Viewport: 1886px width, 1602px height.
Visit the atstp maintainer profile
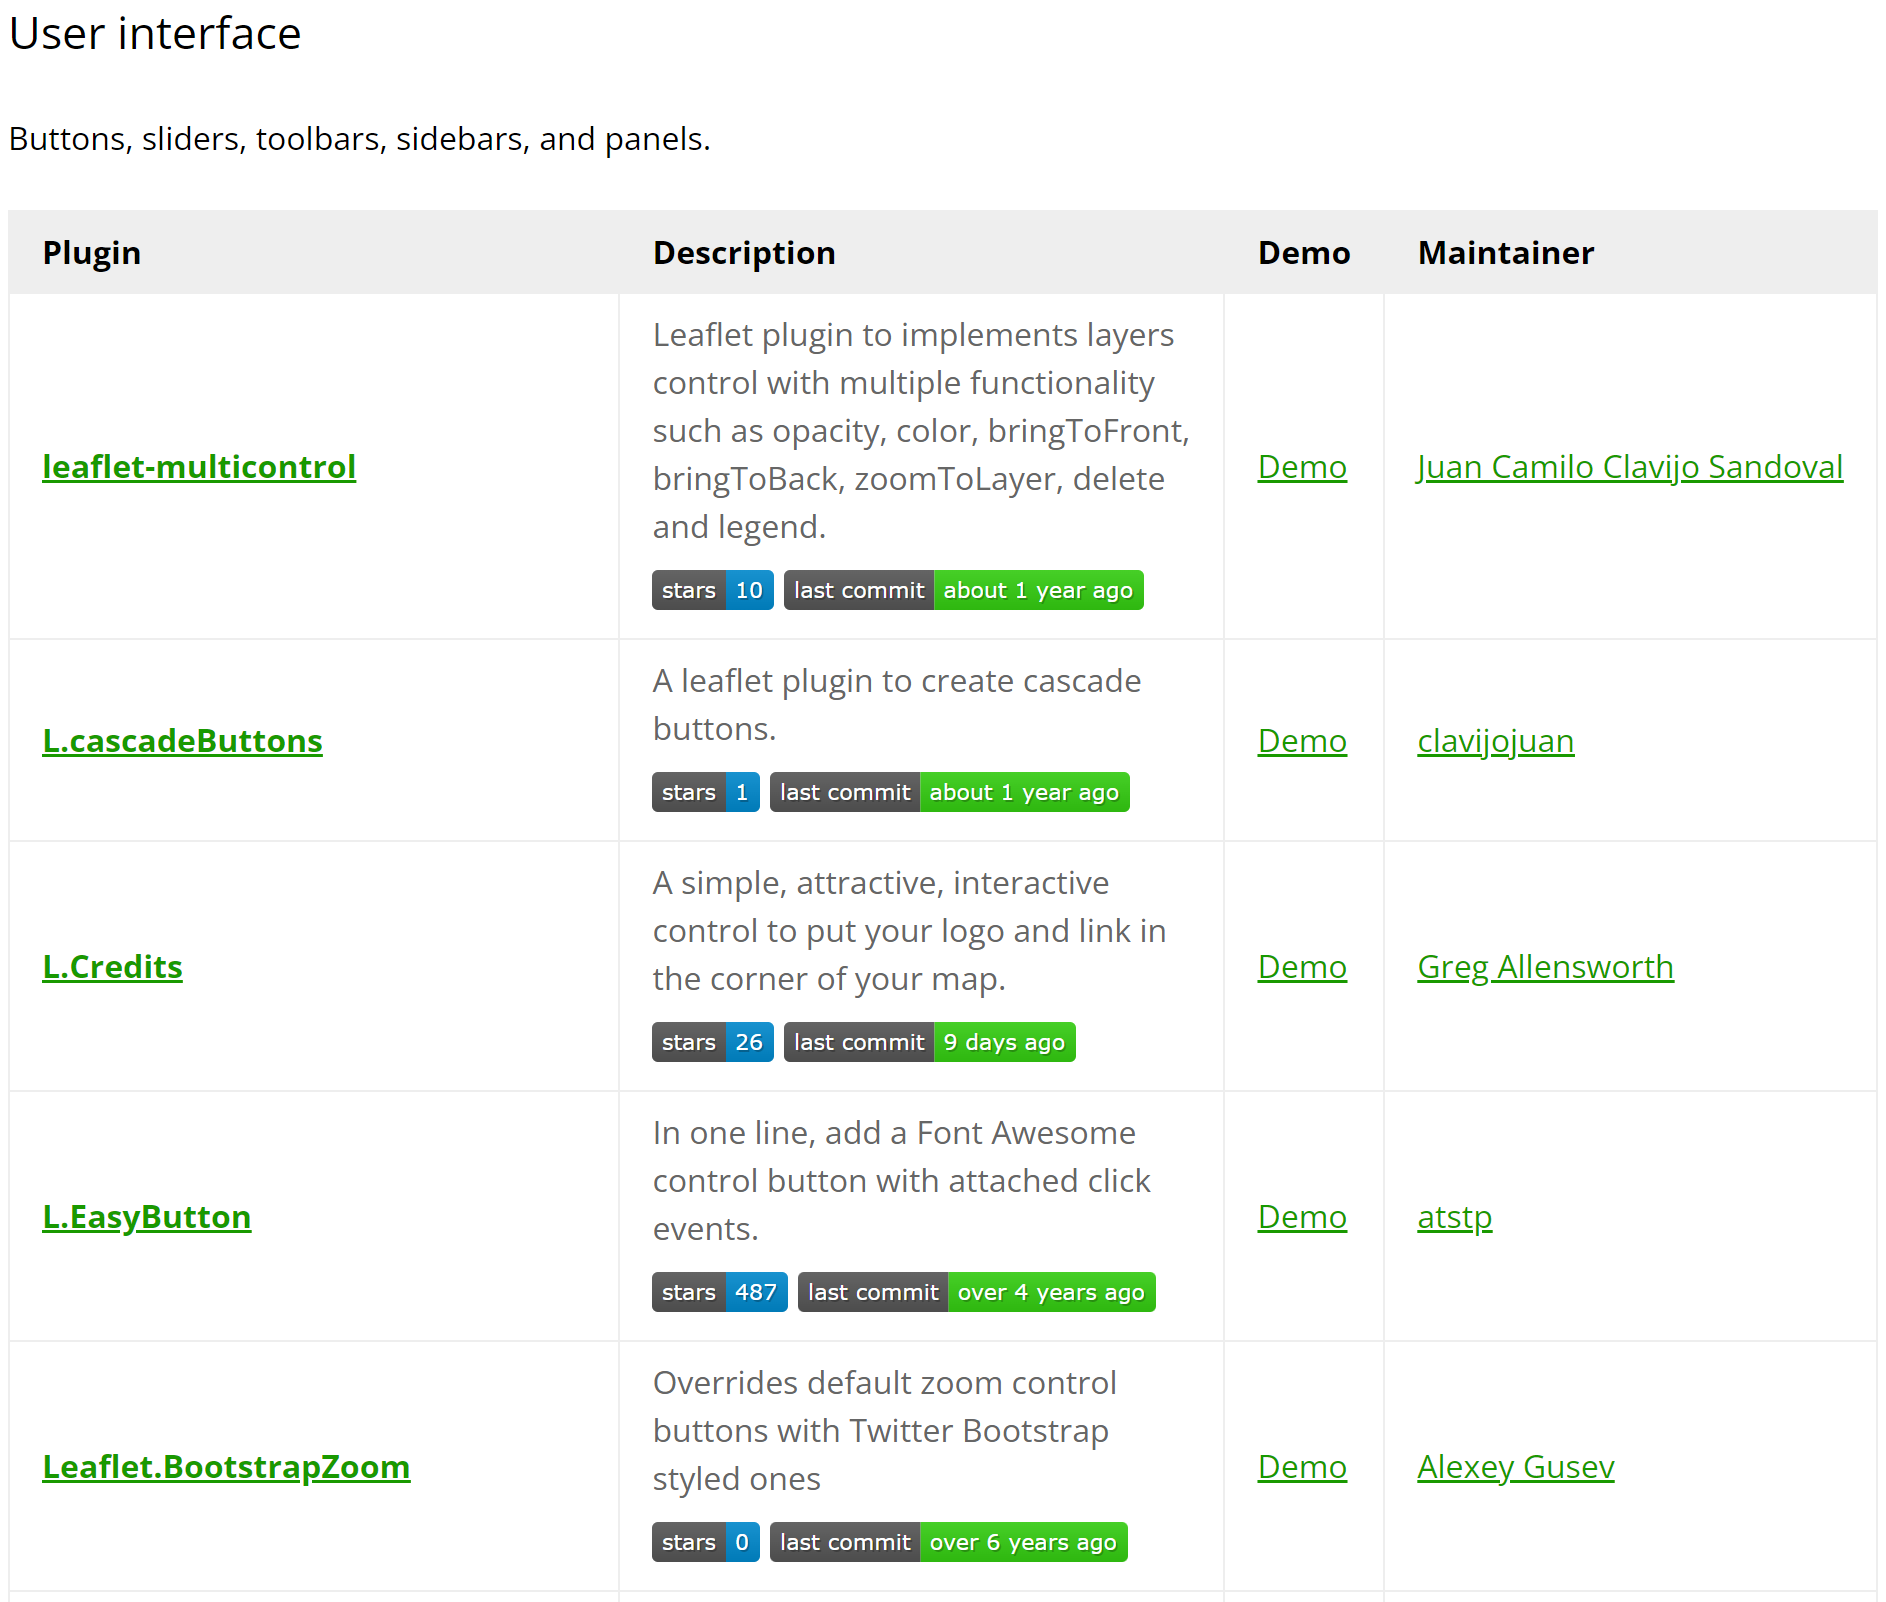tap(1454, 1217)
